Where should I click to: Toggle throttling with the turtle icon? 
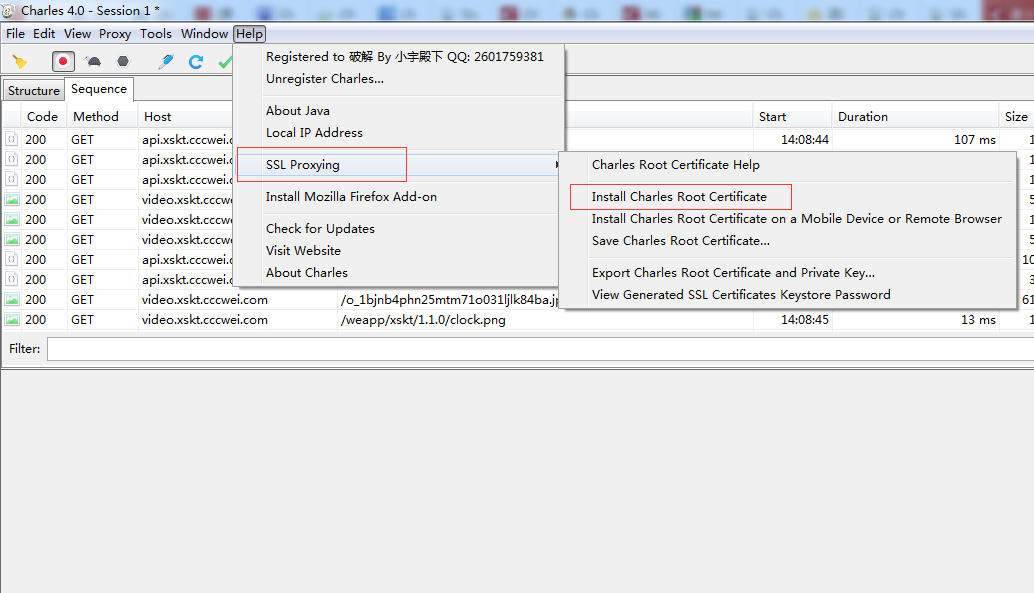tap(94, 61)
